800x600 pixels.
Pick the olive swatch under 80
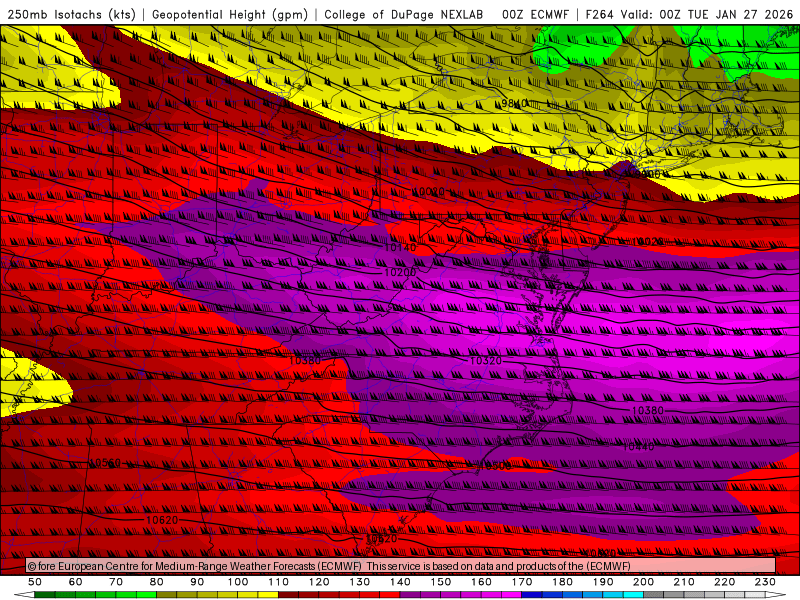(166, 594)
